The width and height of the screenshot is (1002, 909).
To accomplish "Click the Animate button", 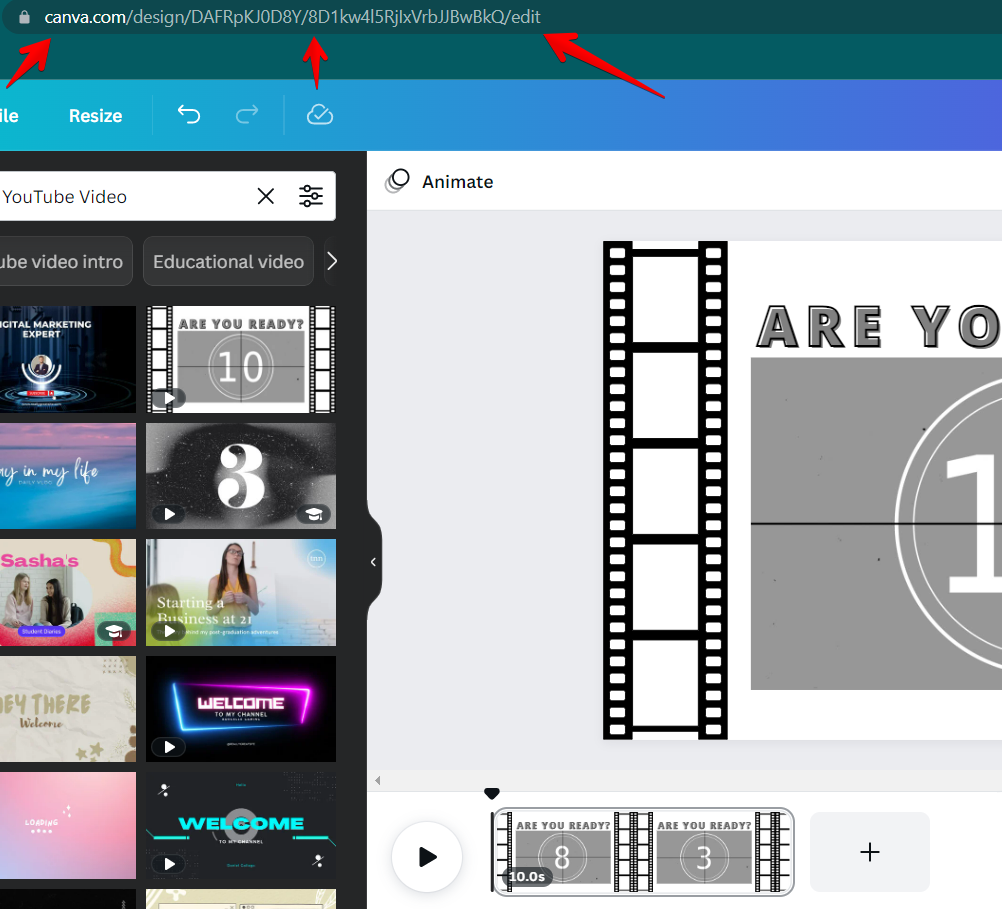I will pos(440,181).
